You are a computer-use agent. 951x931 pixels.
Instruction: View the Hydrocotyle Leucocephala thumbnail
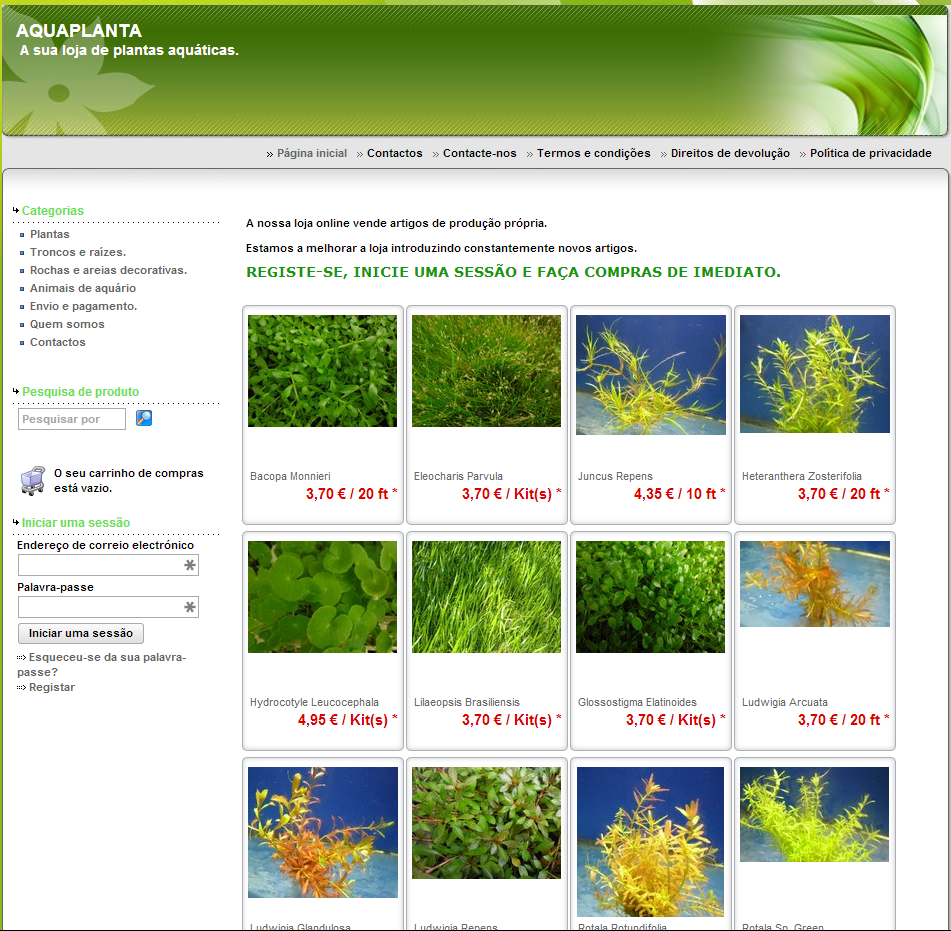click(322, 597)
